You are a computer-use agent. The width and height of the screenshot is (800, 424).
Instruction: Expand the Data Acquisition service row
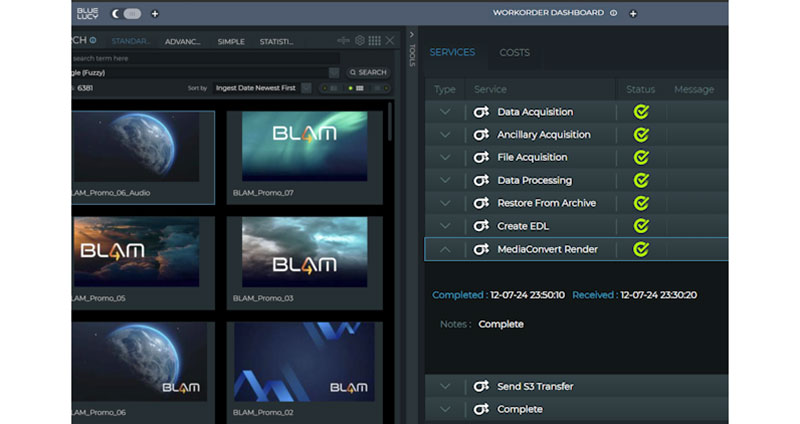coord(445,112)
